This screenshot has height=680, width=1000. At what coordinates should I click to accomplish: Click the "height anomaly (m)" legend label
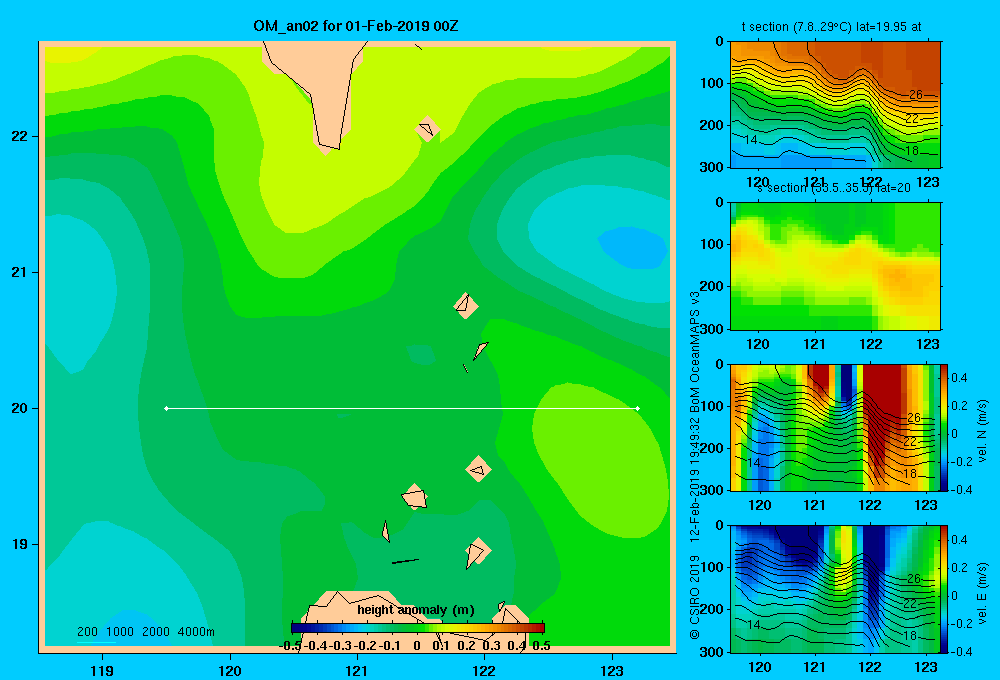pos(416,610)
